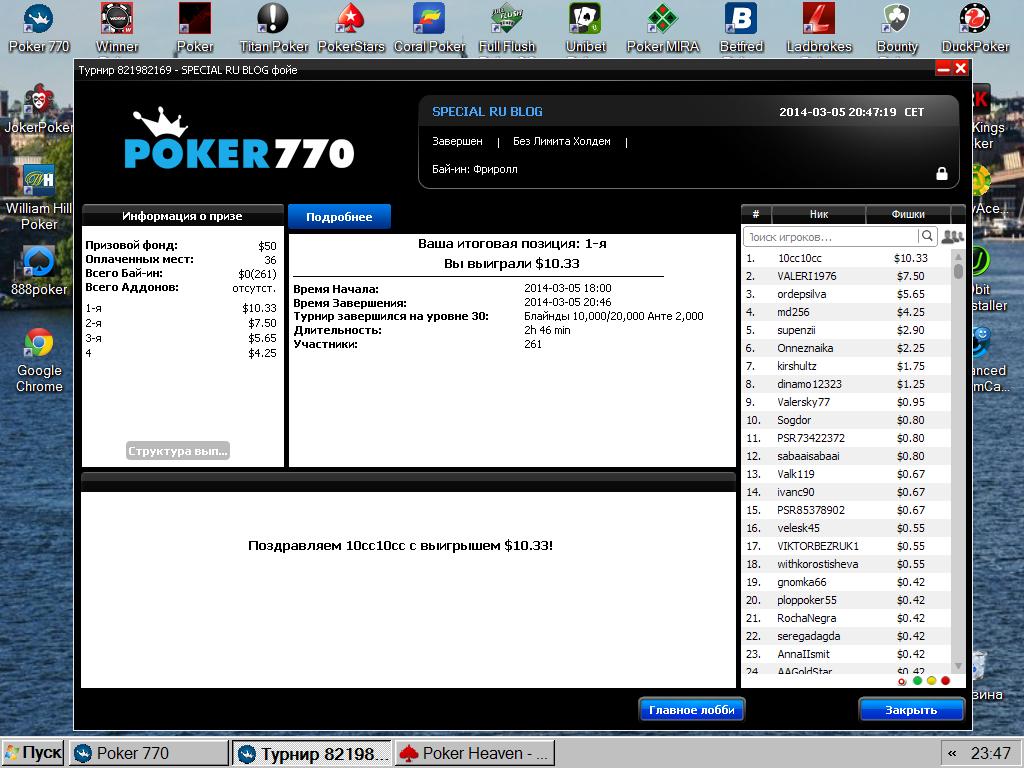Select player row PSR73422372

click(847, 438)
